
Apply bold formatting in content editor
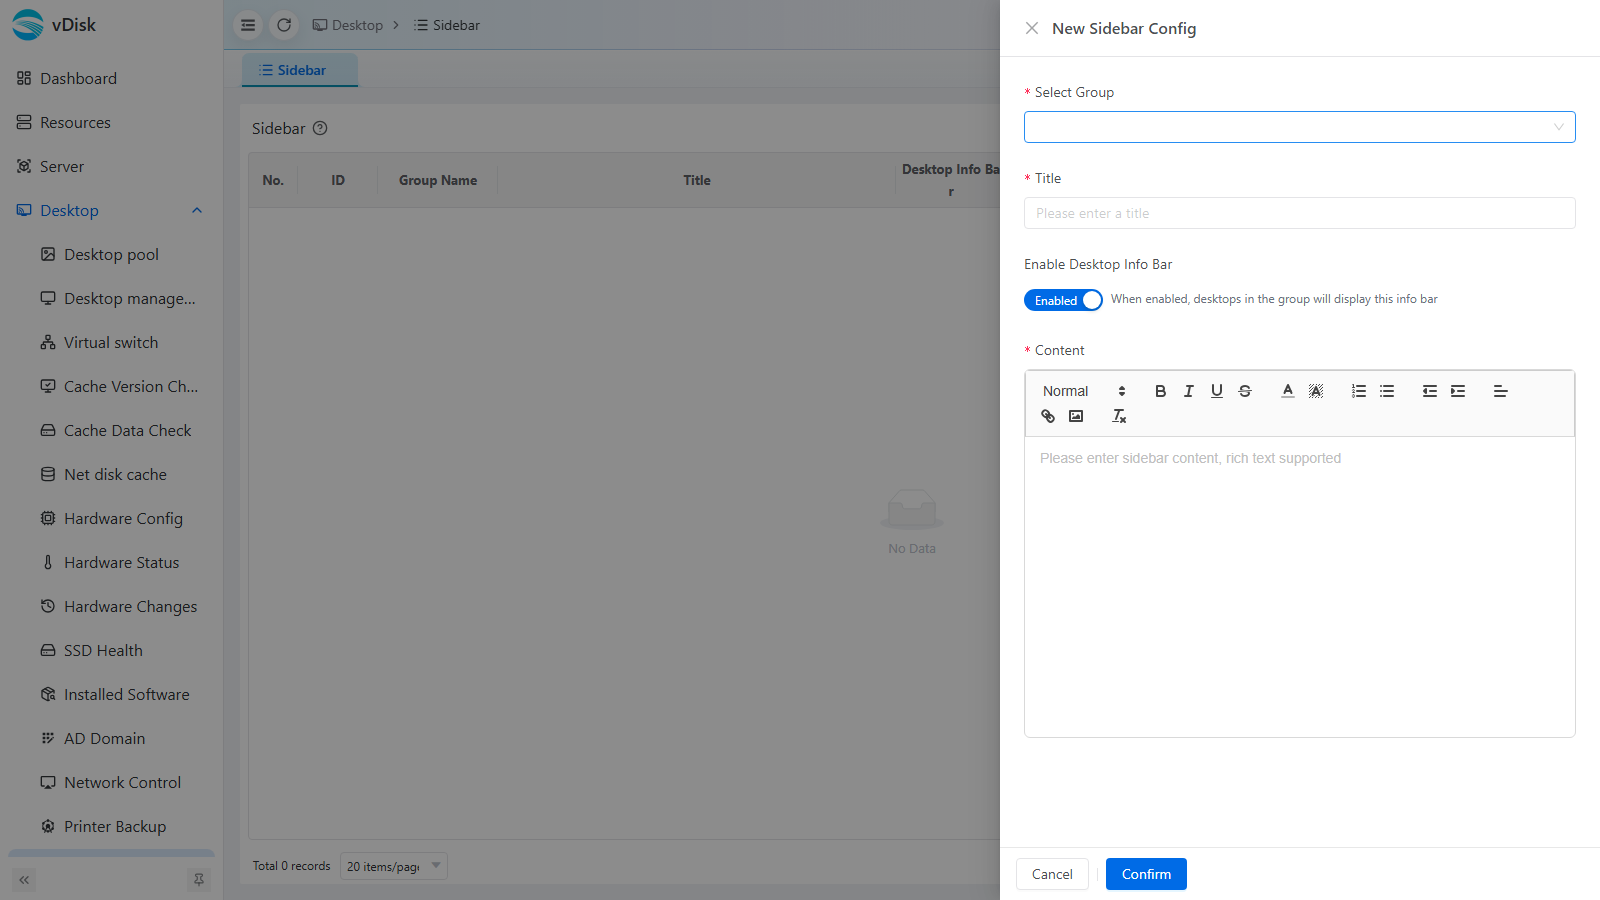point(1160,391)
